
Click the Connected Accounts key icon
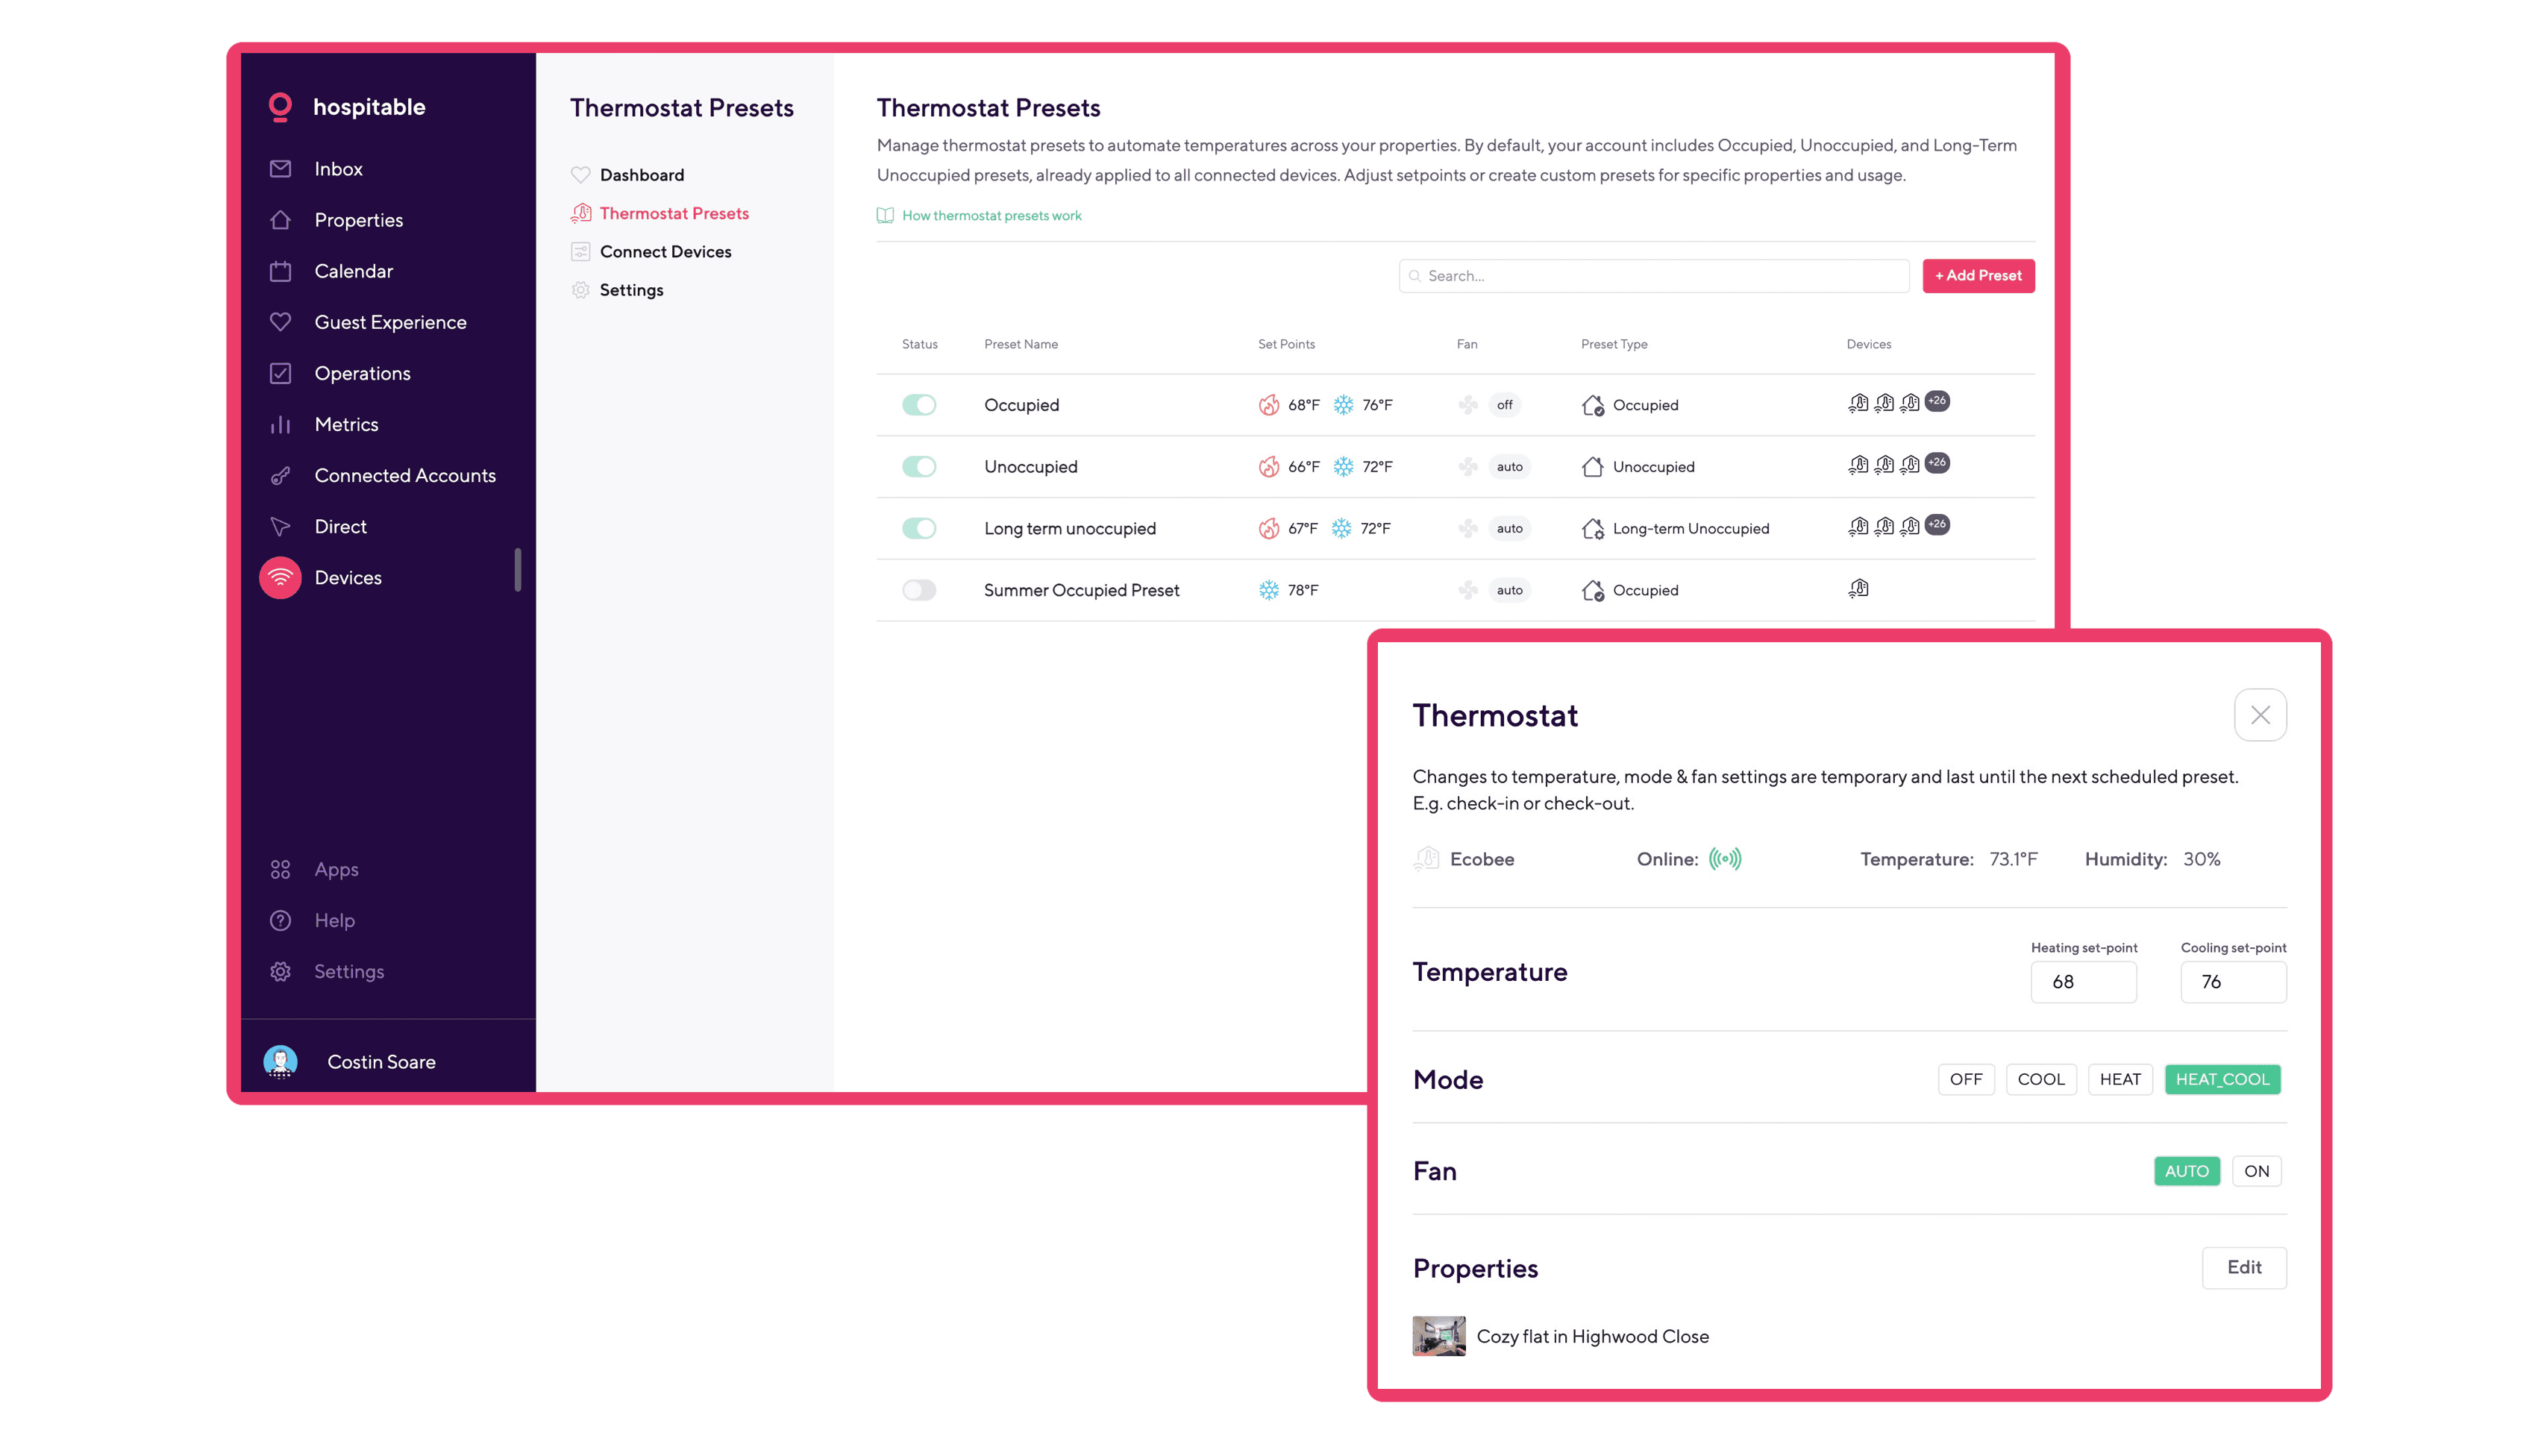pyautogui.click(x=280, y=476)
